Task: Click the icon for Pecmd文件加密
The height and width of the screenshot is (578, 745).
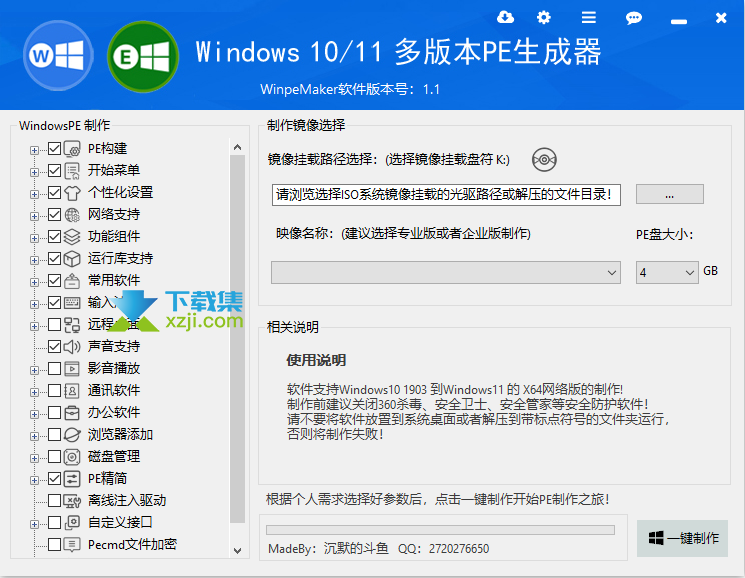Action: (72, 544)
